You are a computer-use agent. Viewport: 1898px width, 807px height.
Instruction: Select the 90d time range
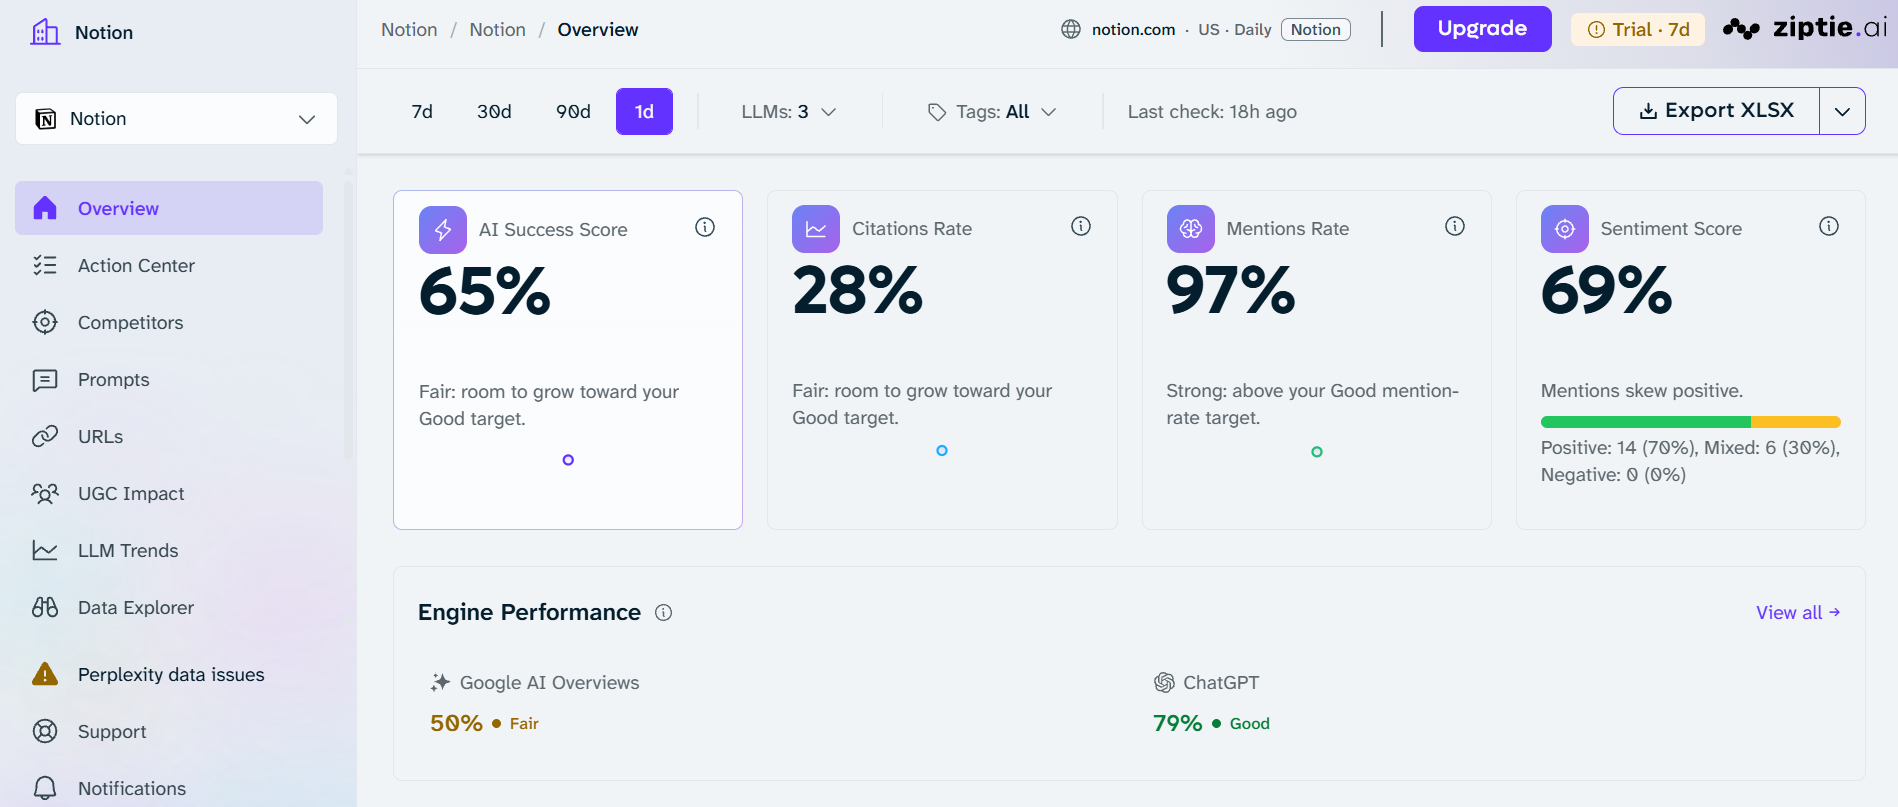click(x=573, y=111)
